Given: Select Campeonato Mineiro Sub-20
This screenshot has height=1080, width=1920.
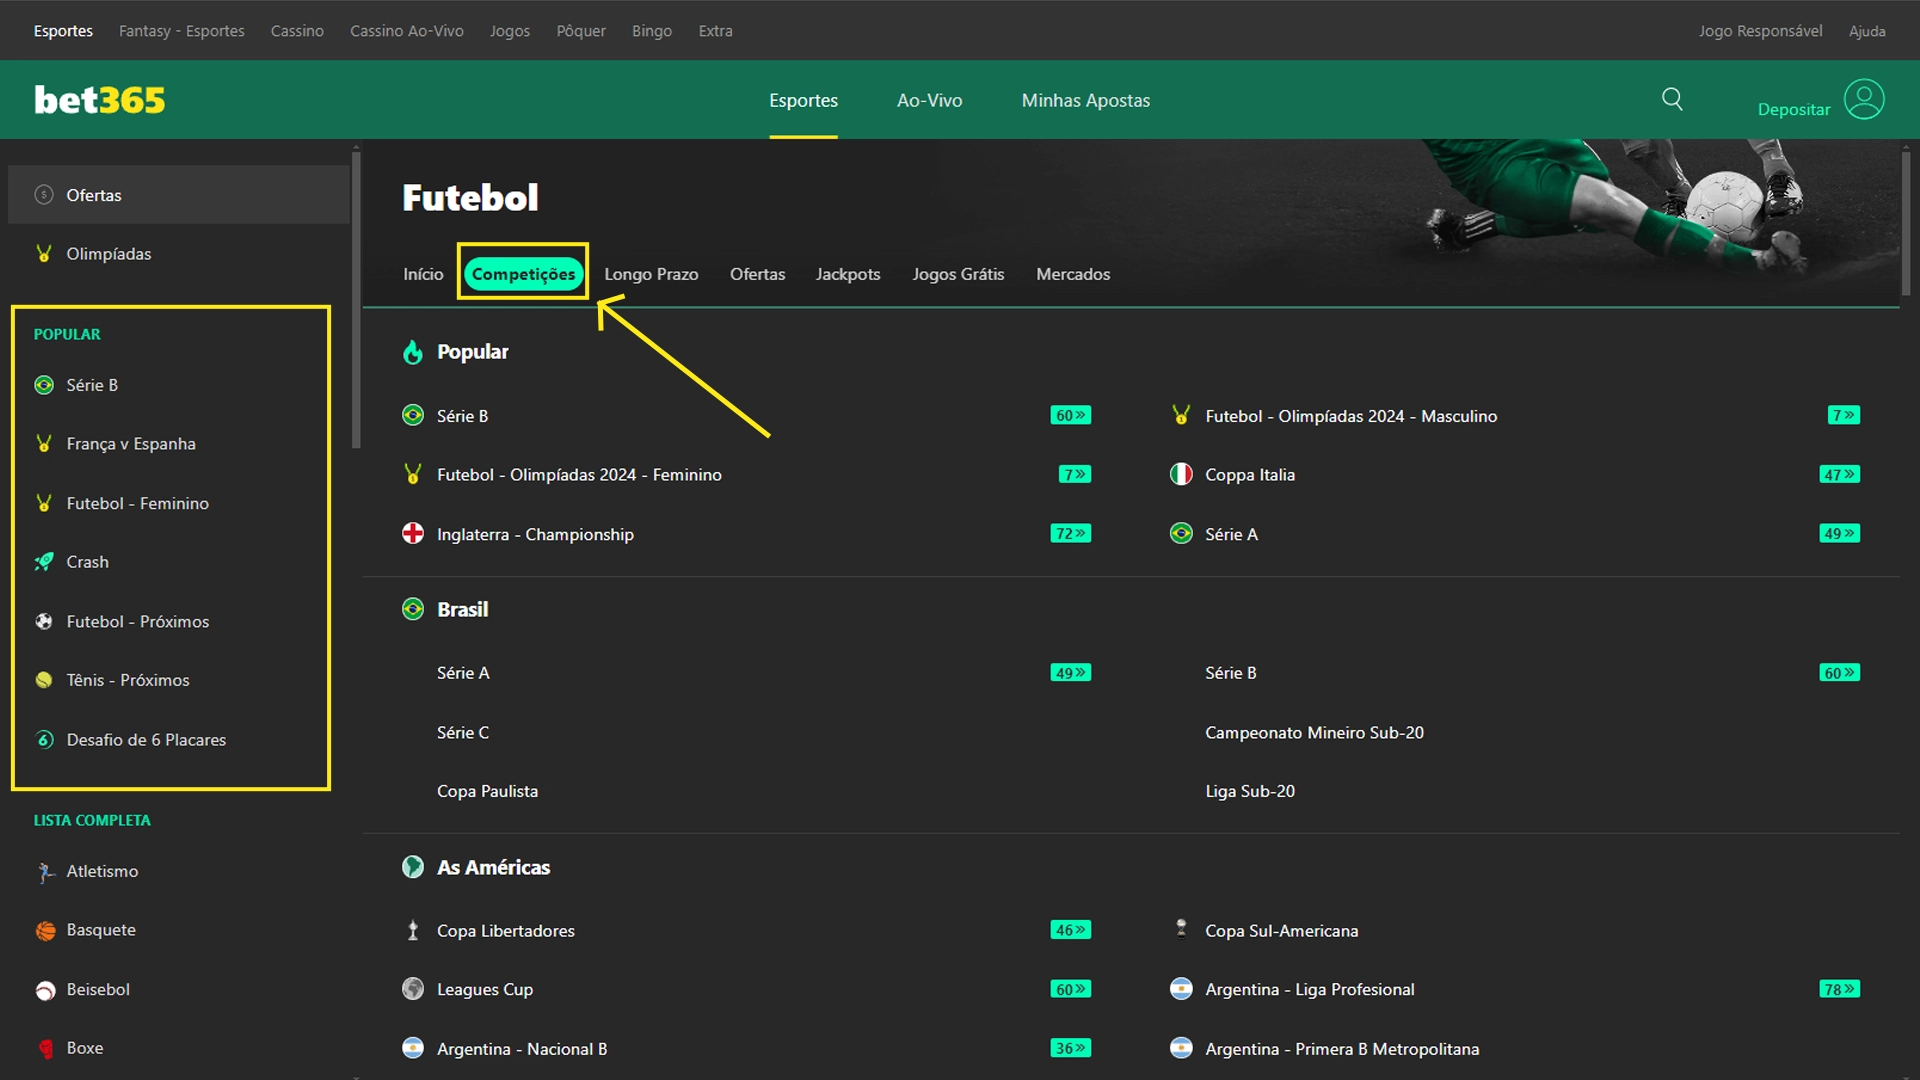Looking at the screenshot, I should coord(1314,732).
